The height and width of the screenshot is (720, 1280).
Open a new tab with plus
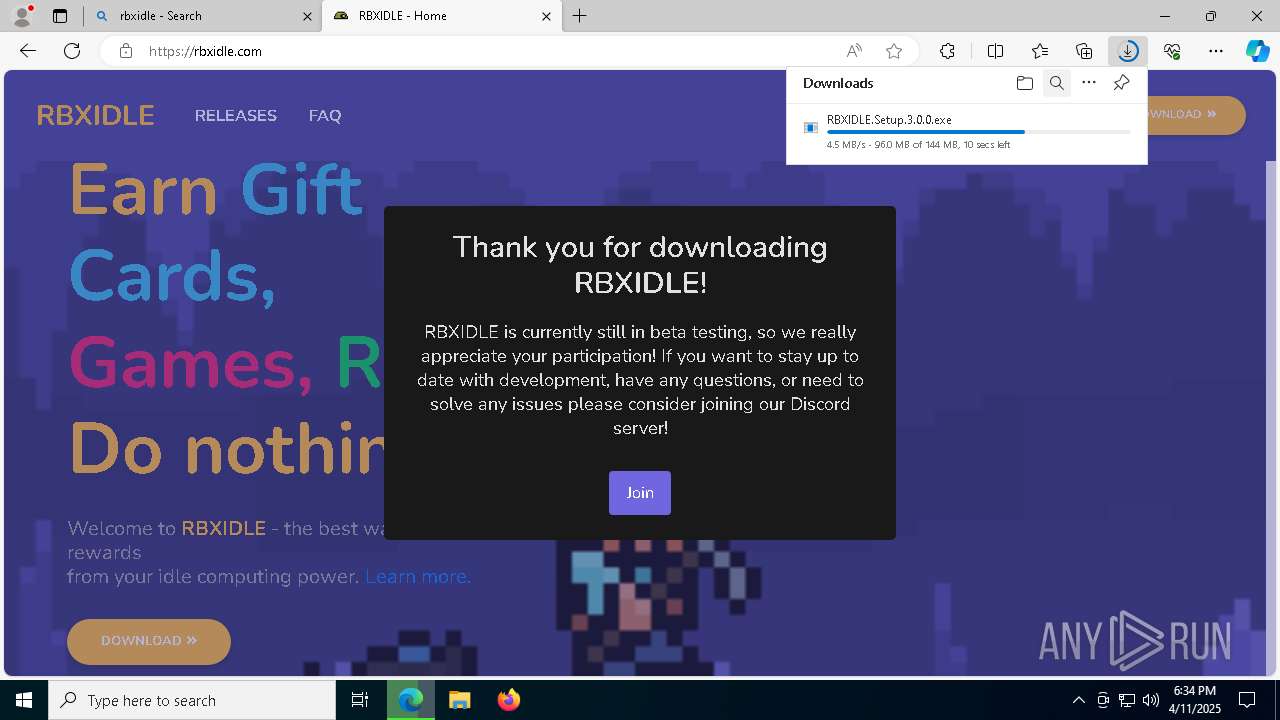580,16
